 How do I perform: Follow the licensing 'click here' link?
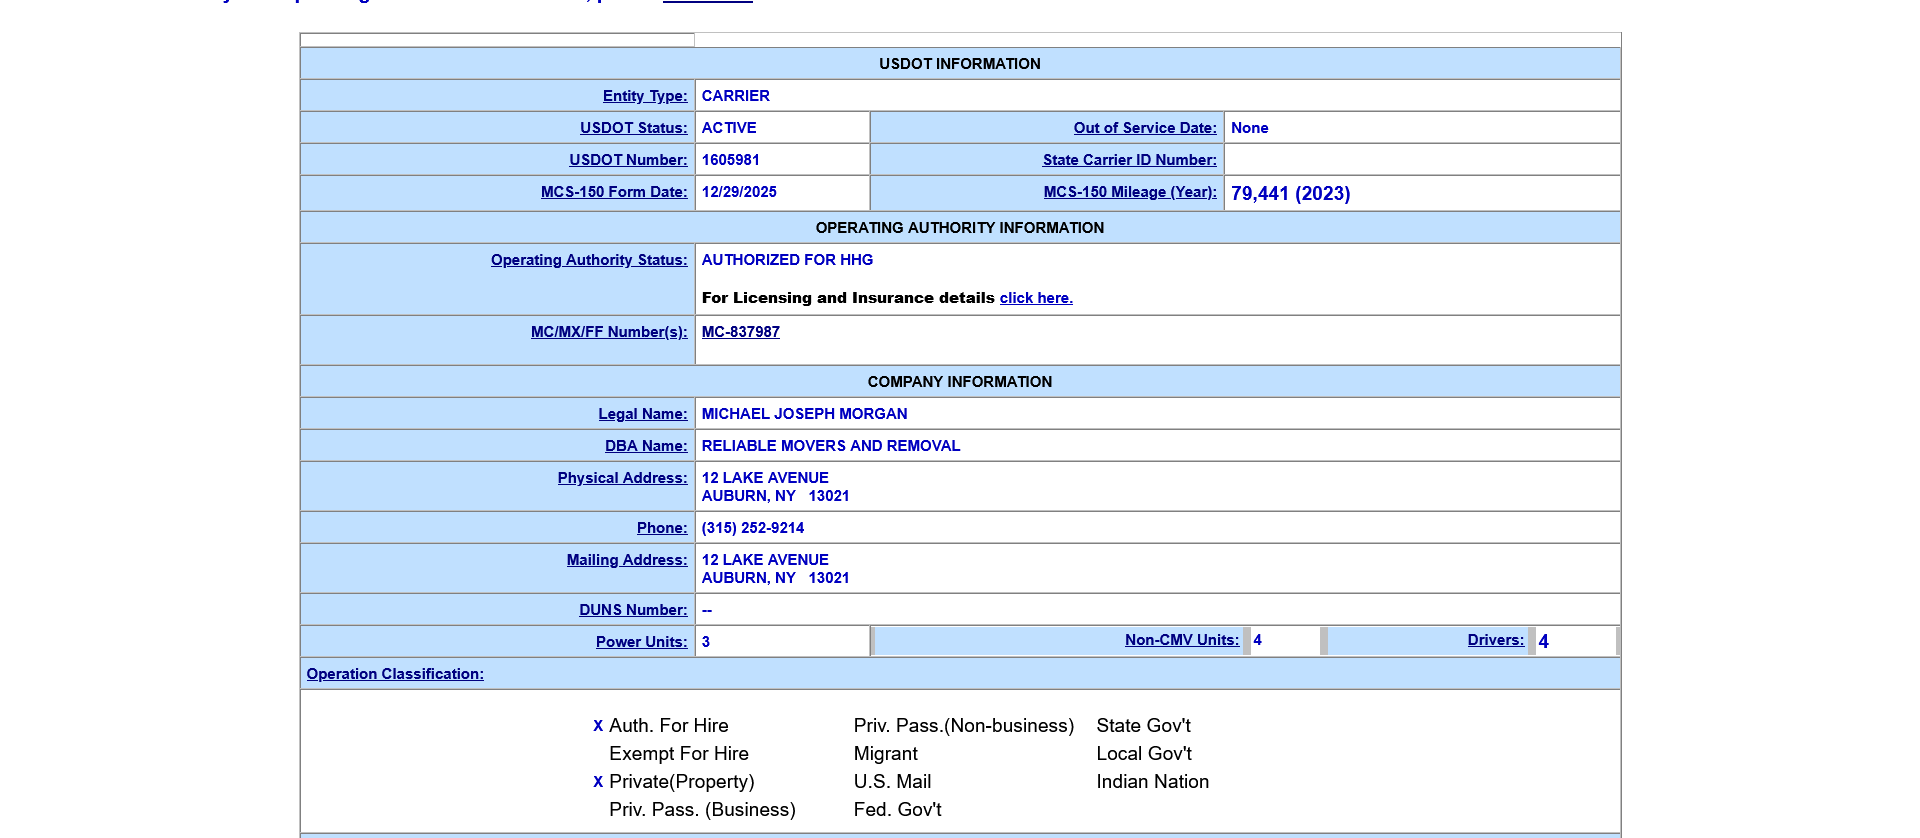tap(1036, 298)
